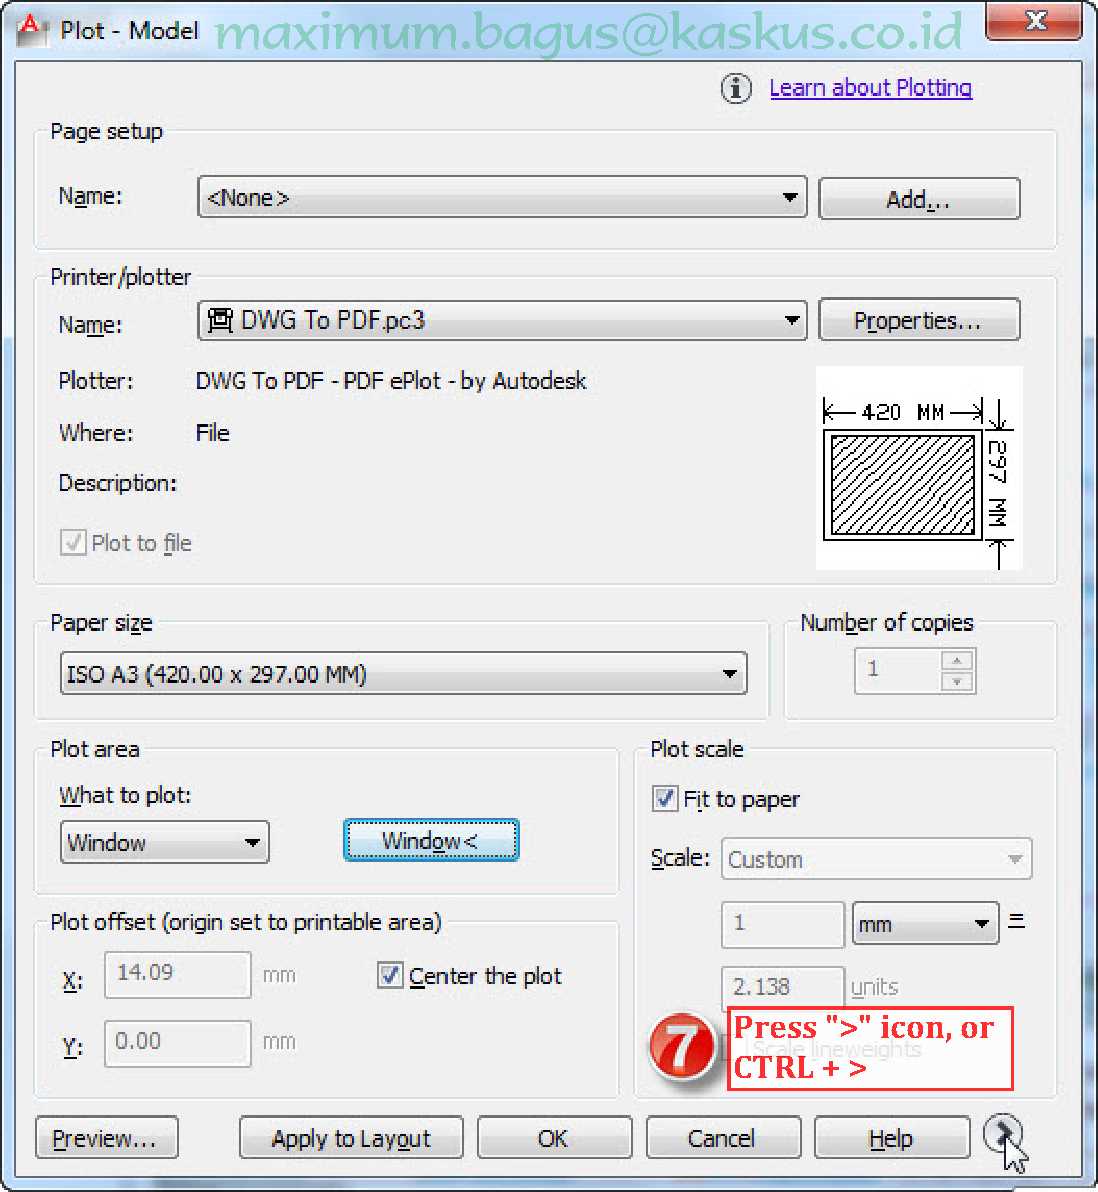Increase number of copies with up arrow
This screenshot has height=1192, width=1098.
click(957, 661)
